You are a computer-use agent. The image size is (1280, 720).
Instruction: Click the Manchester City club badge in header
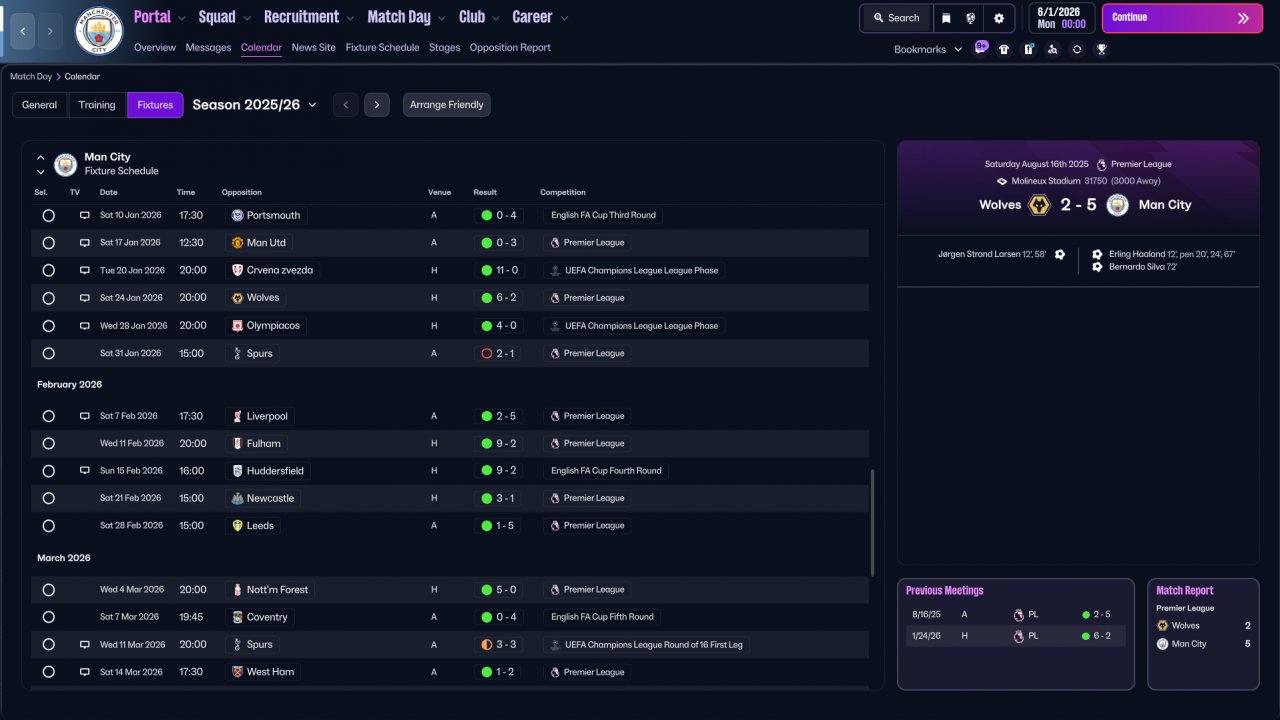99,31
